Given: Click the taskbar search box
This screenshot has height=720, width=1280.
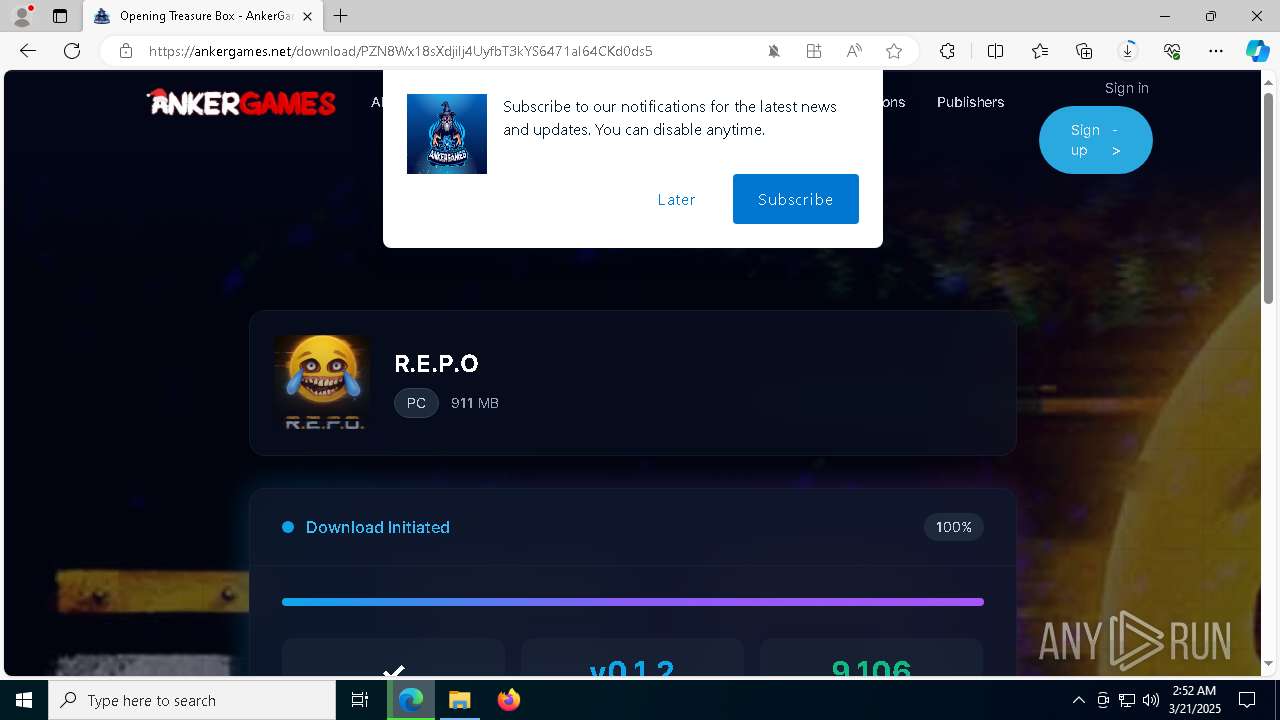Looking at the screenshot, I should tap(192, 700).
